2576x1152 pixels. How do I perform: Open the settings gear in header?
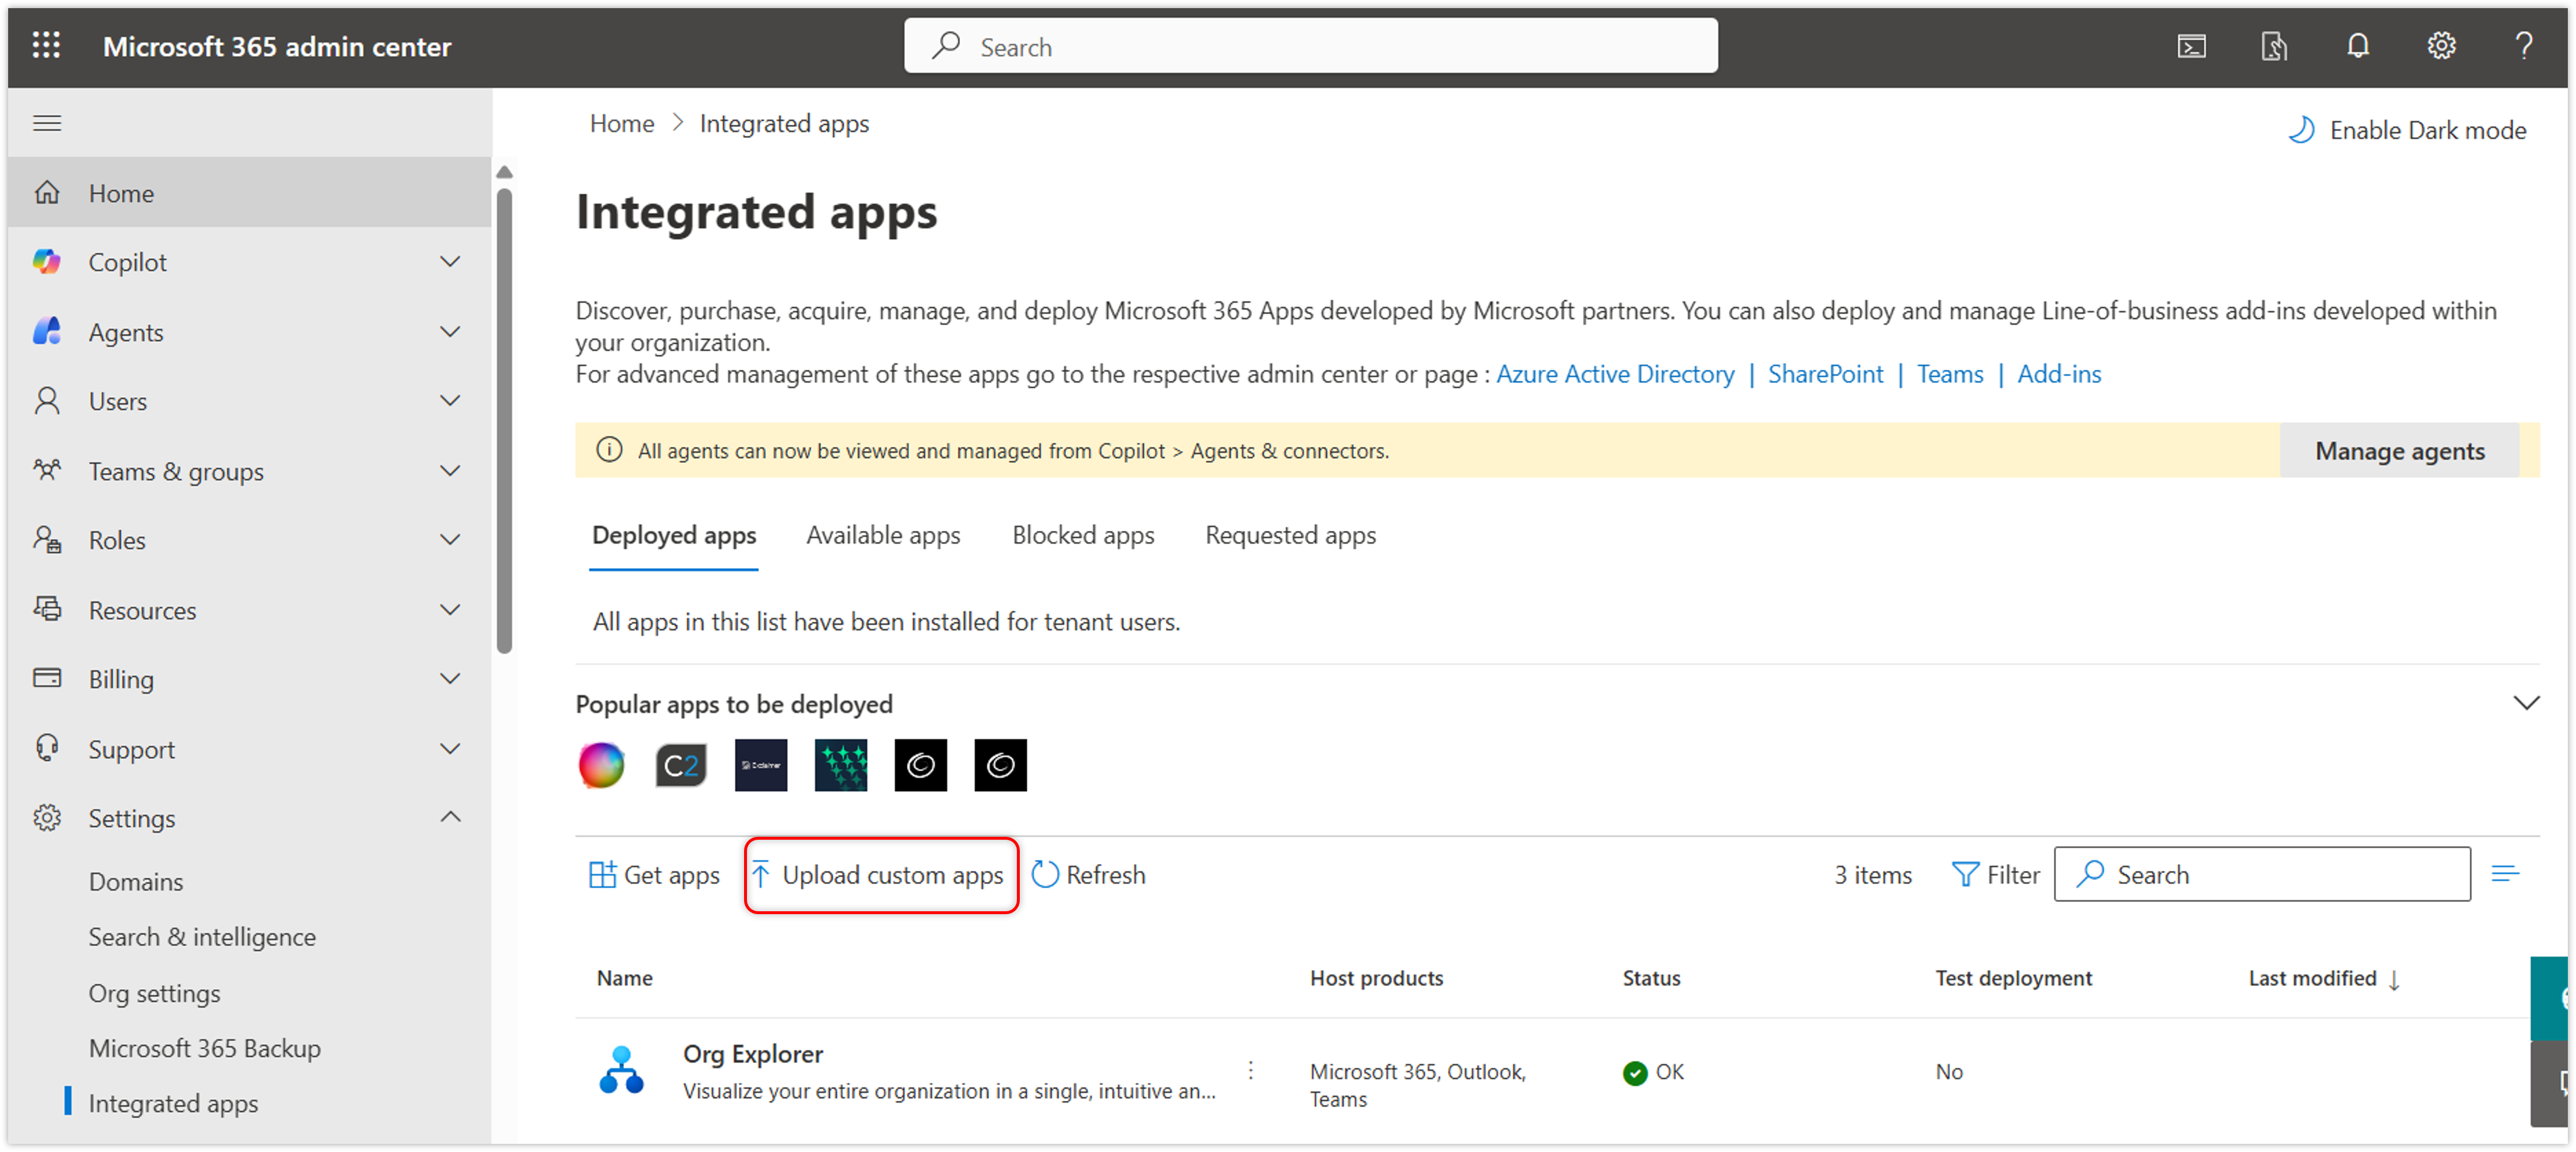tap(2441, 46)
